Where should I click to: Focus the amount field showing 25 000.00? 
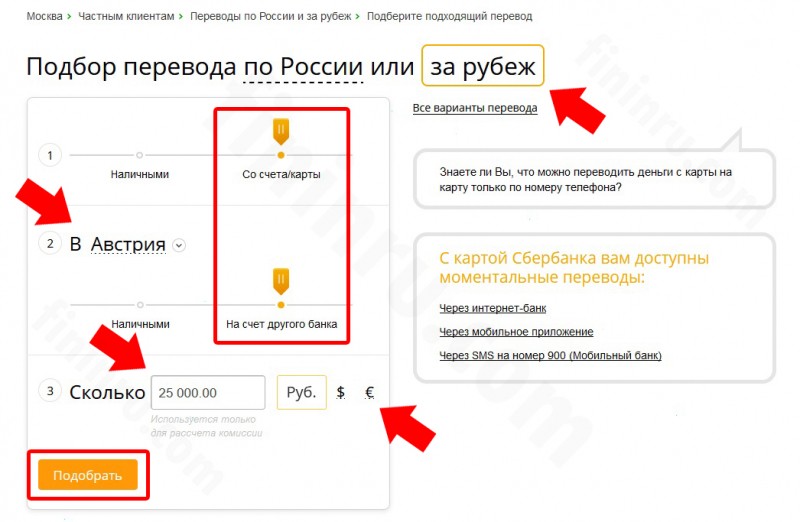point(208,392)
